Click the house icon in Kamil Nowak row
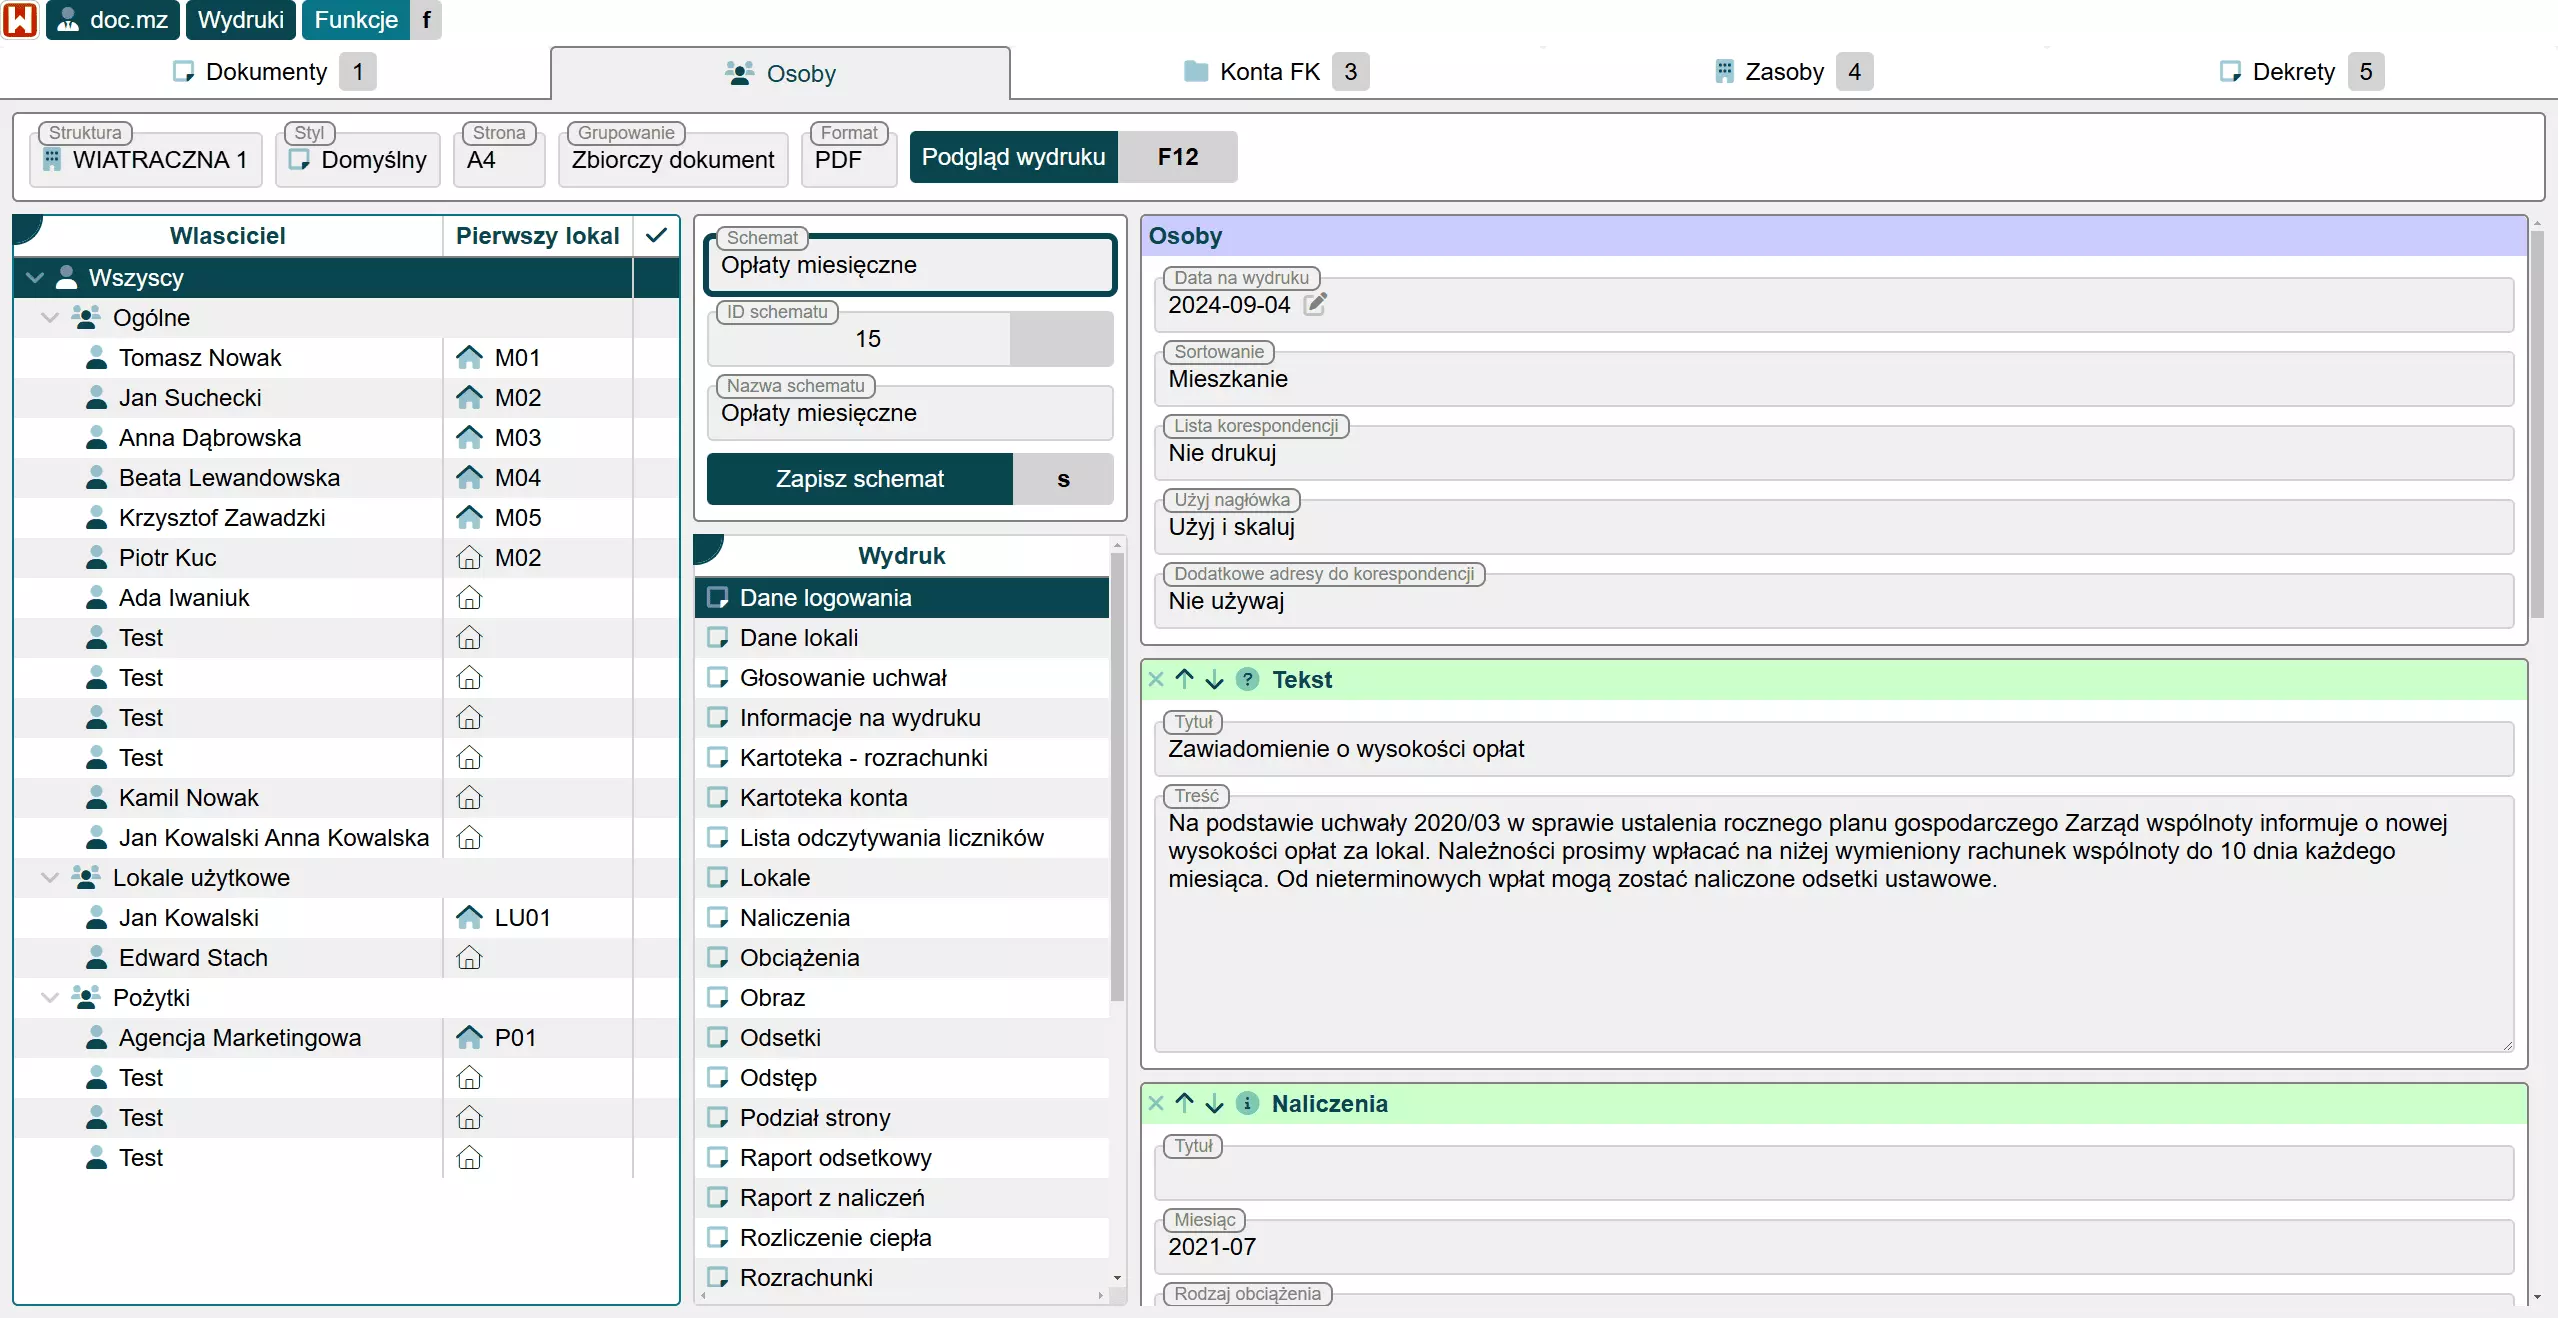Screen dimensions: 2558x1318 [469, 798]
